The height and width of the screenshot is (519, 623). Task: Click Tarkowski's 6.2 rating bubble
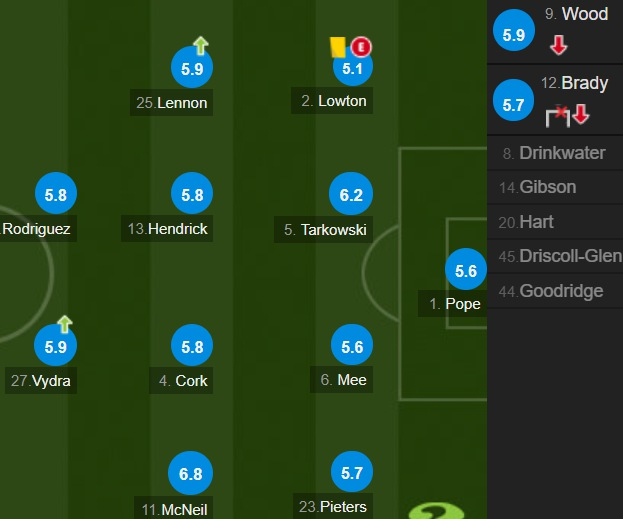click(x=351, y=196)
